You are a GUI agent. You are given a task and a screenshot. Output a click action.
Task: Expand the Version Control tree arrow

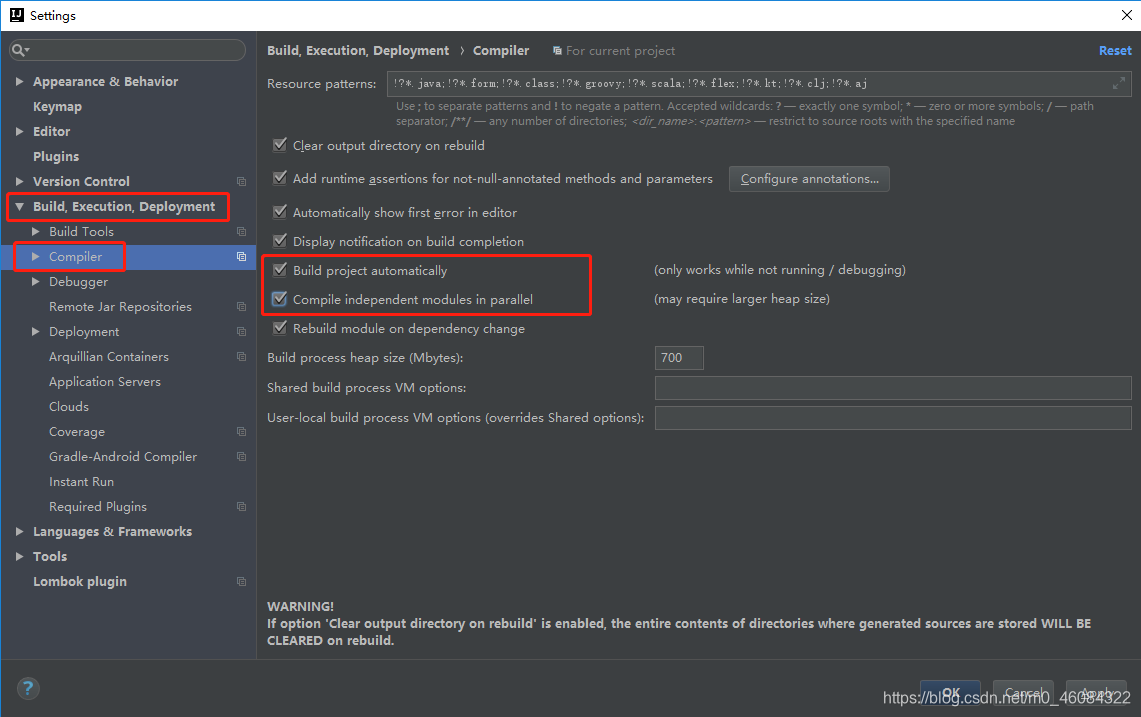click(x=20, y=181)
